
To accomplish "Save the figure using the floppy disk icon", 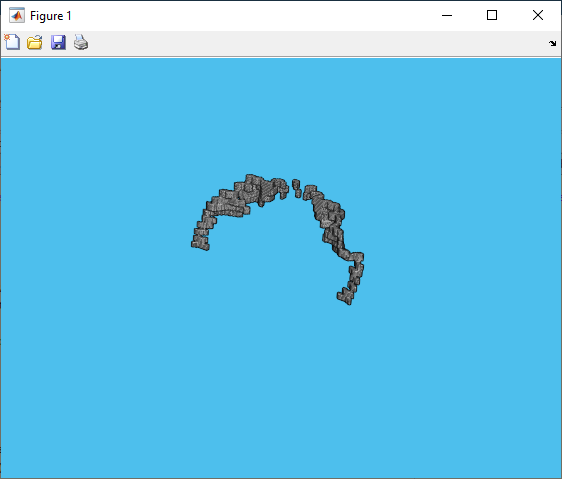I will pos(58,42).
